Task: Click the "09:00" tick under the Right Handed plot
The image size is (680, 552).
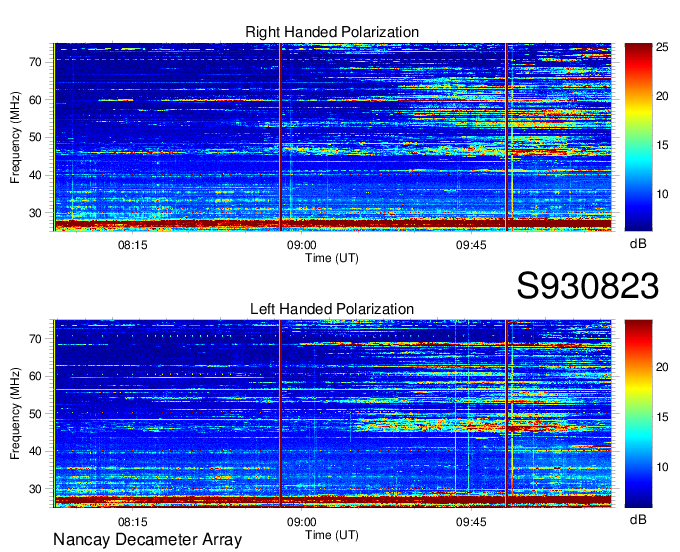Action: (301, 245)
